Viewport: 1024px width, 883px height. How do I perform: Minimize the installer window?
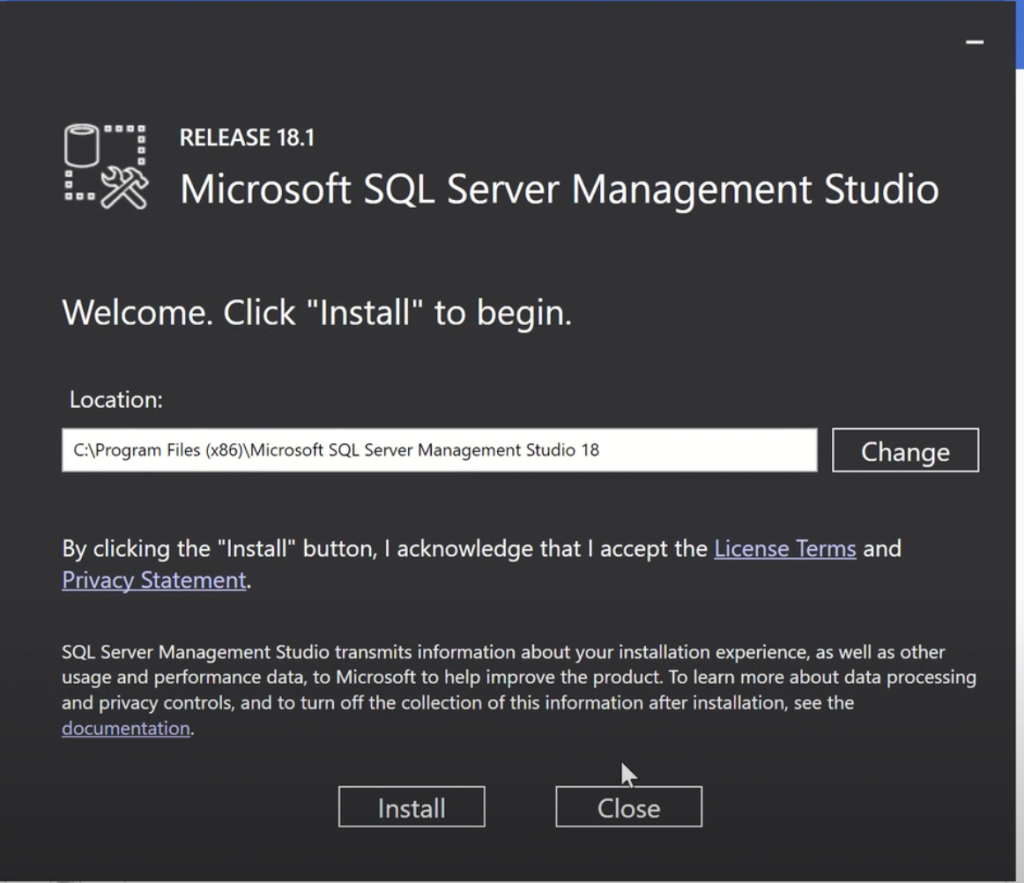974,42
